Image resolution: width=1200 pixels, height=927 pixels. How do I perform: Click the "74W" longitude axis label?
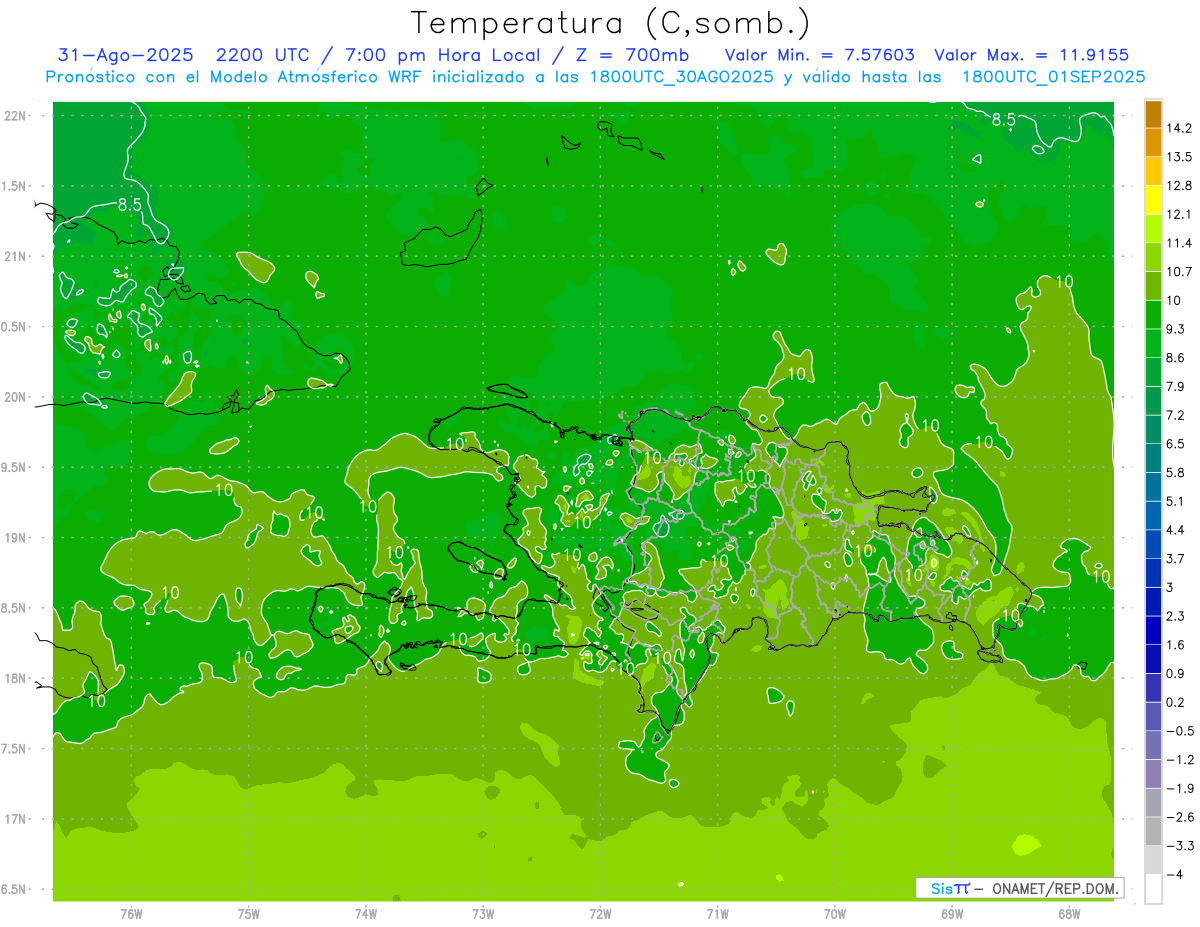click(x=366, y=914)
